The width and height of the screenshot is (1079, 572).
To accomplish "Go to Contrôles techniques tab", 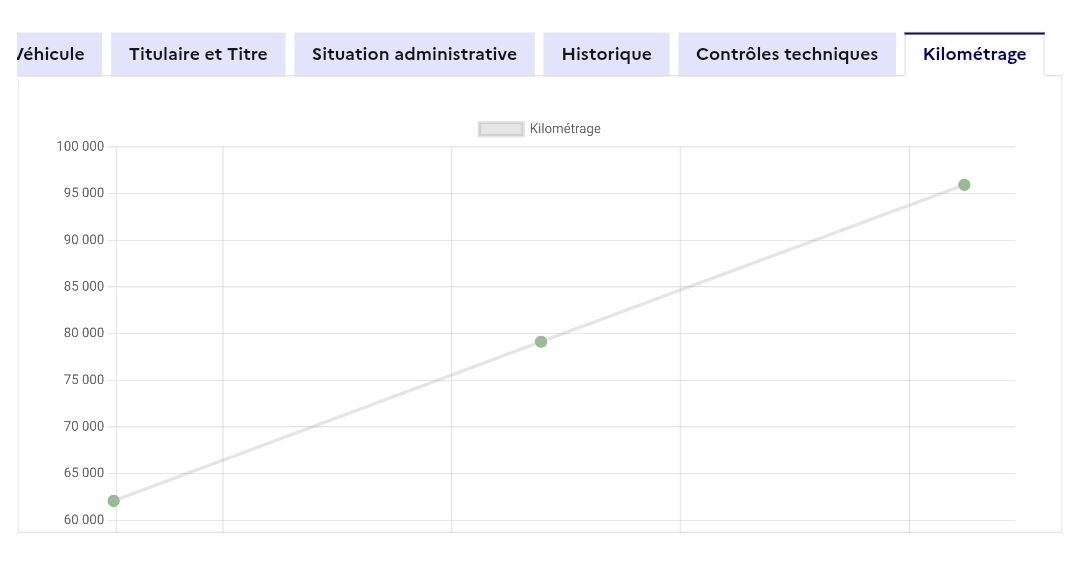I will pos(787,54).
